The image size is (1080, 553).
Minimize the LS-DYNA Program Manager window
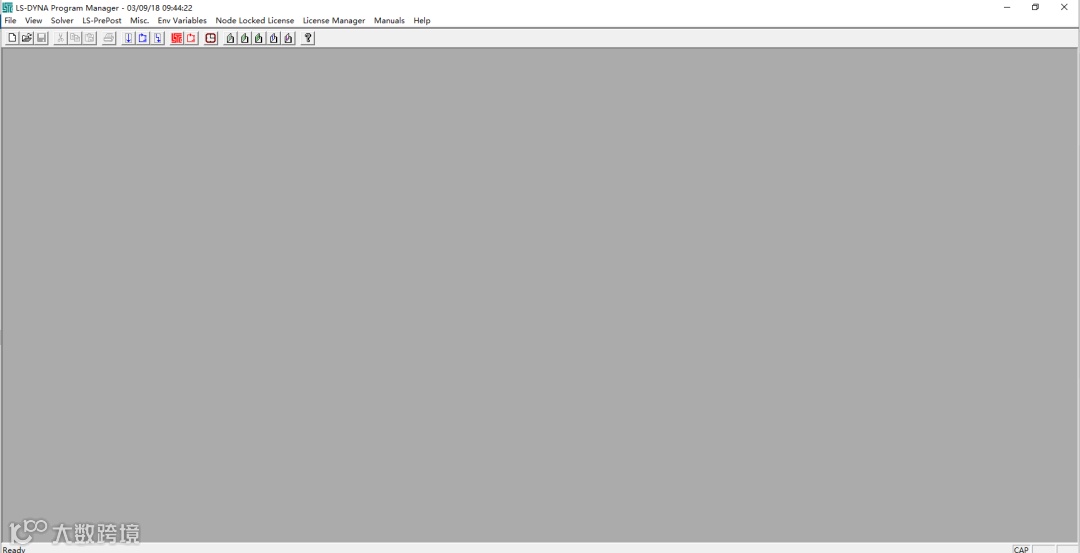(1007, 8)
